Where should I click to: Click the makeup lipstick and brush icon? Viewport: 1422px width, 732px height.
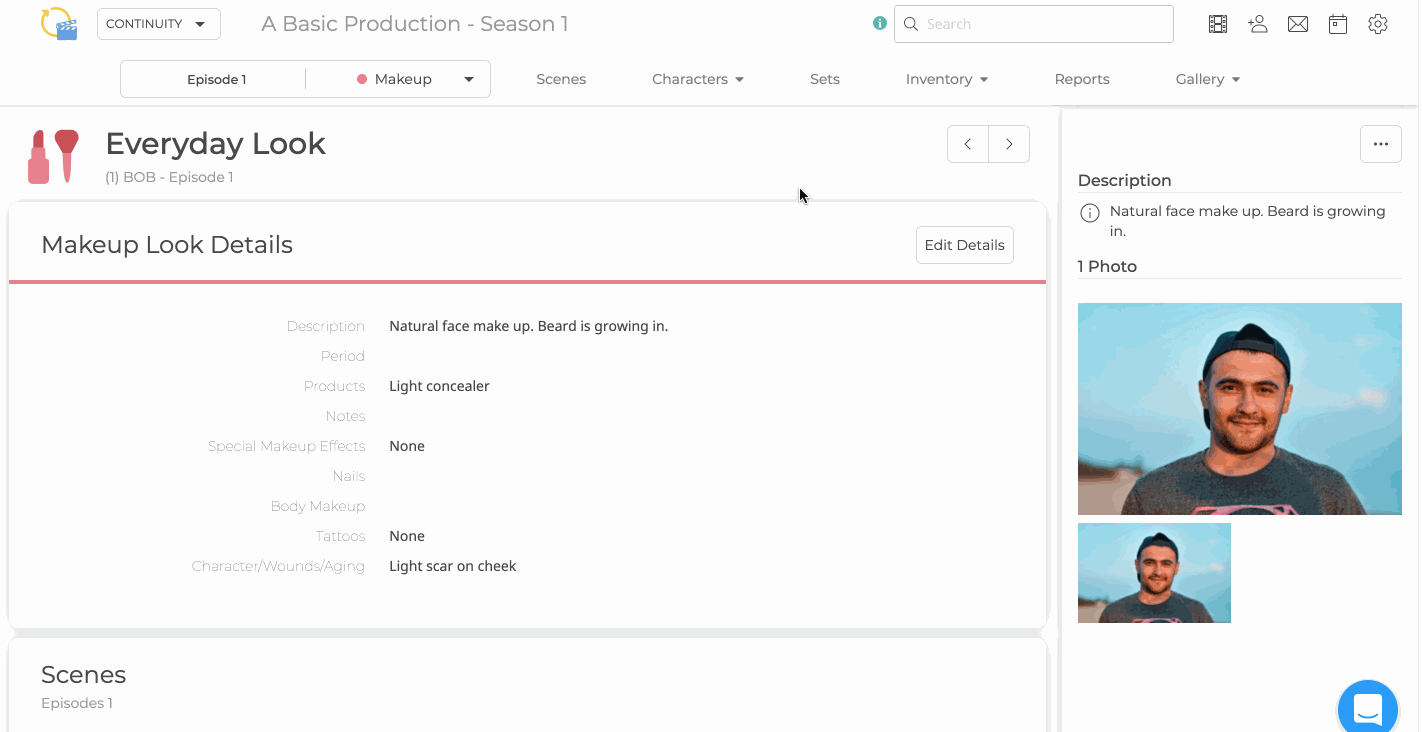click(53, 156)
